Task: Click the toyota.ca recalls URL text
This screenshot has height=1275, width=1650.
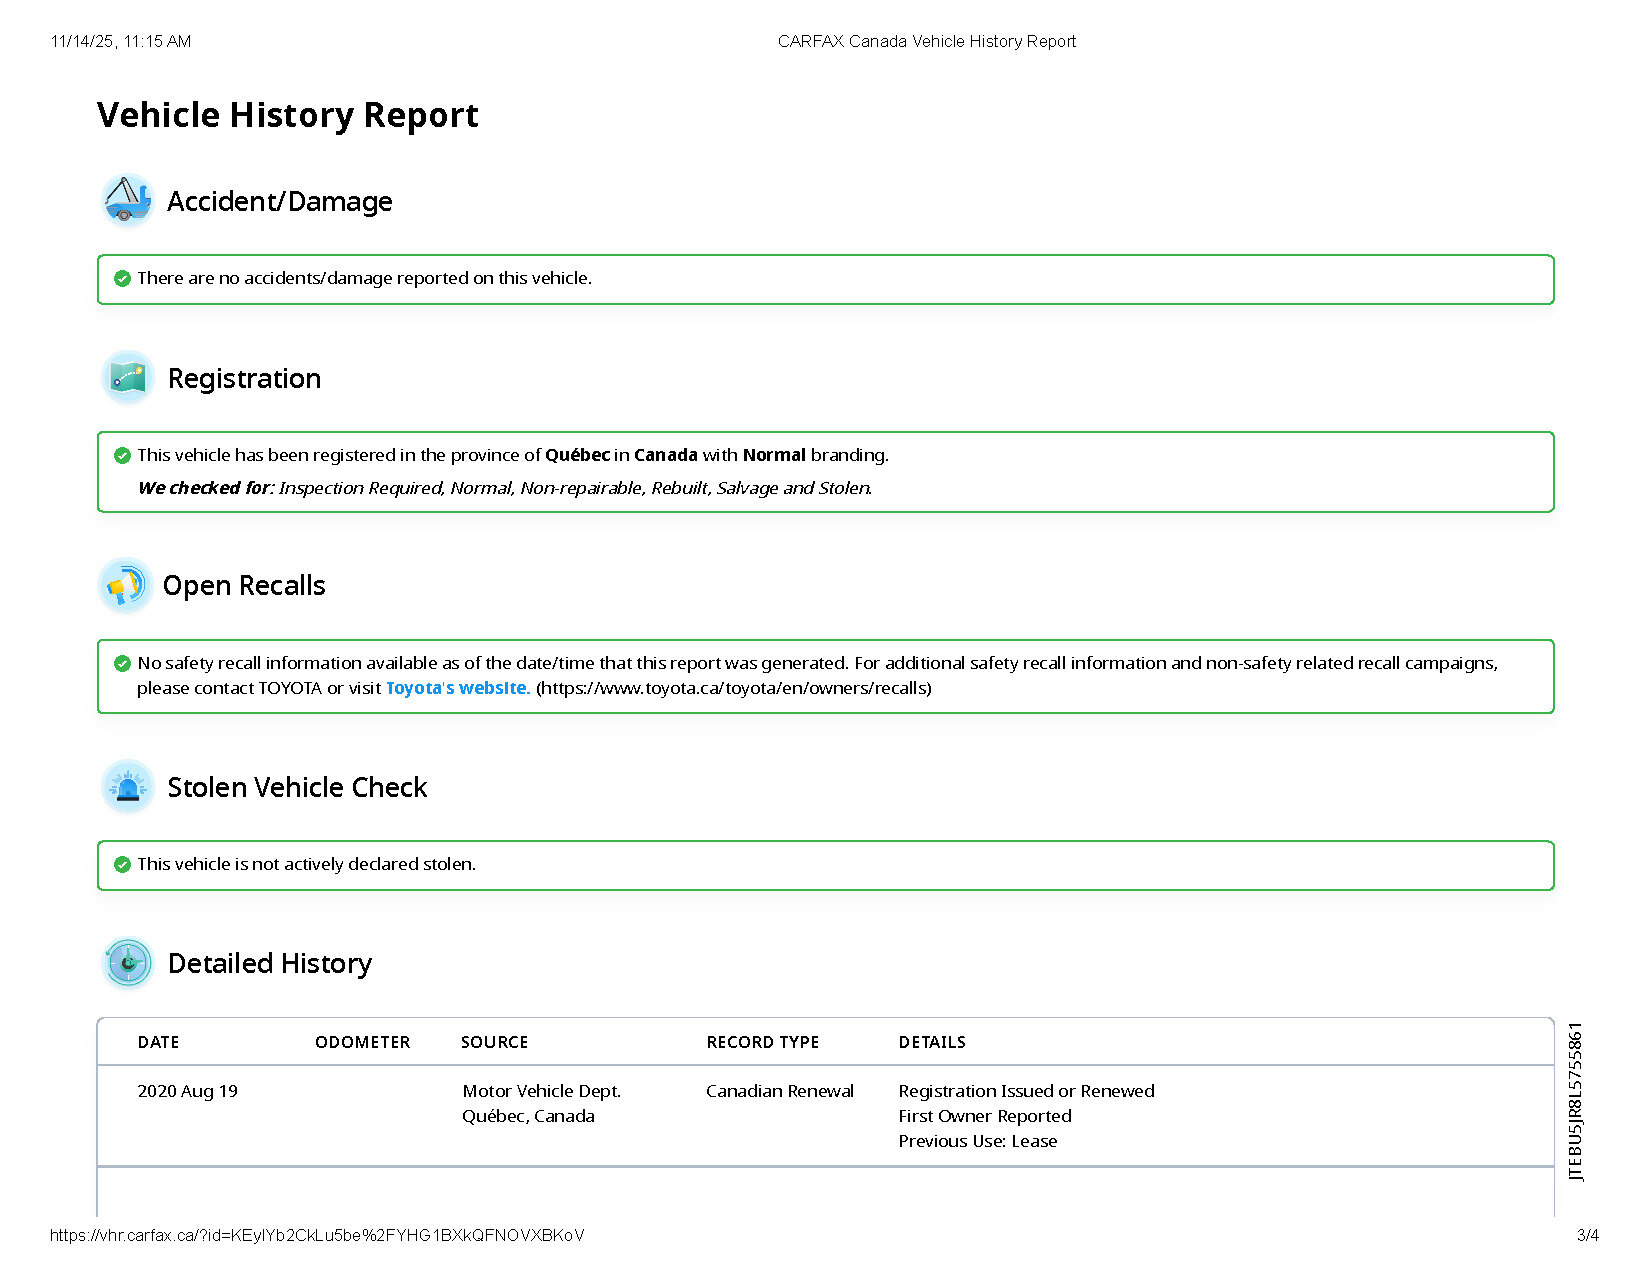Action: coord(733,688)
